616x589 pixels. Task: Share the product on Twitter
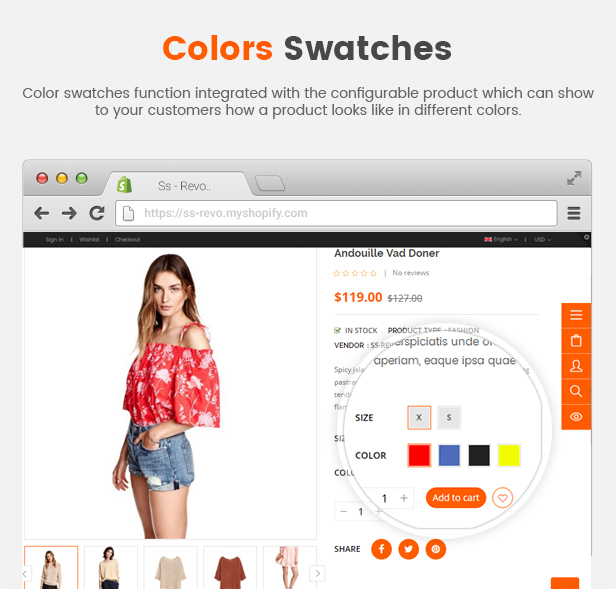pos(409,549)
